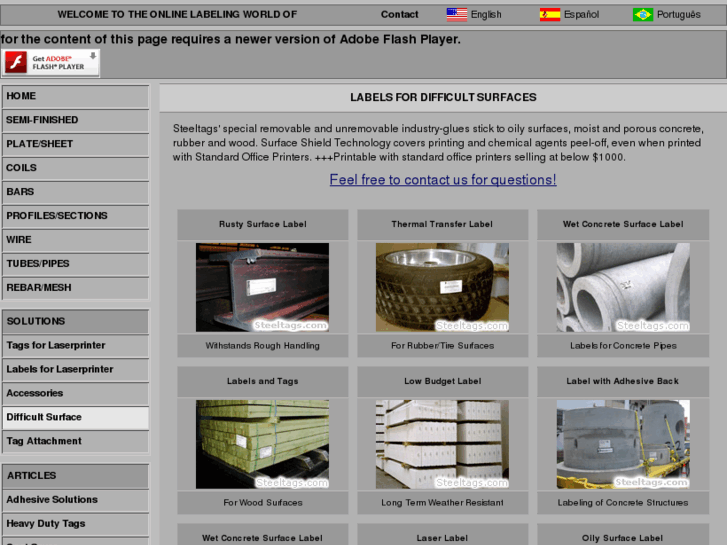Open the white blocks pallet thumbnail
The image size is (727, 545).
pos(442,444)
